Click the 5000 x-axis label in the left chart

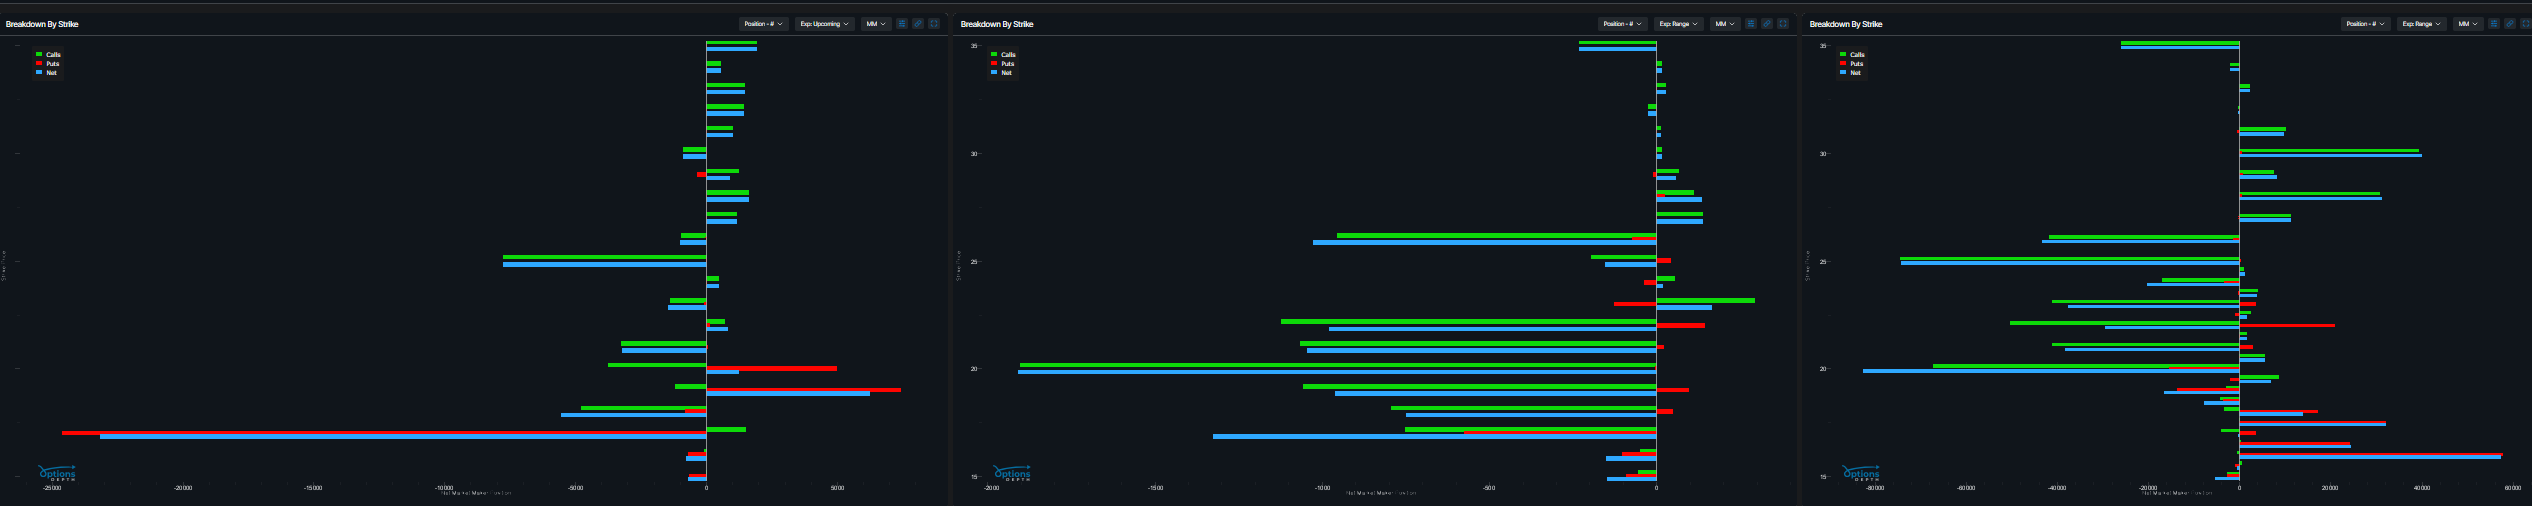[x=837, y=488]
